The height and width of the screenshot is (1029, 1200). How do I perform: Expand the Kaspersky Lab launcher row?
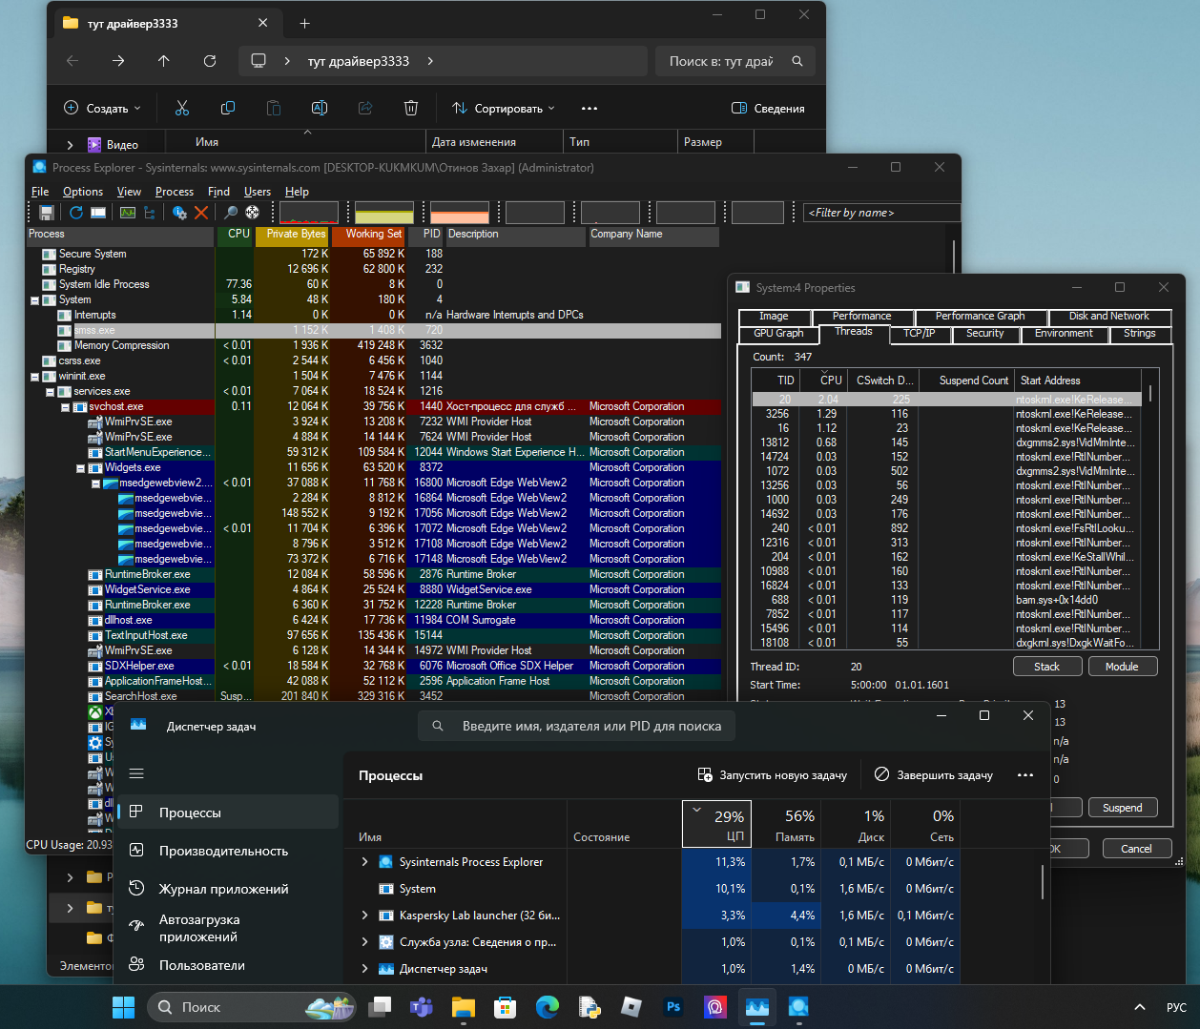click(364, 915)
